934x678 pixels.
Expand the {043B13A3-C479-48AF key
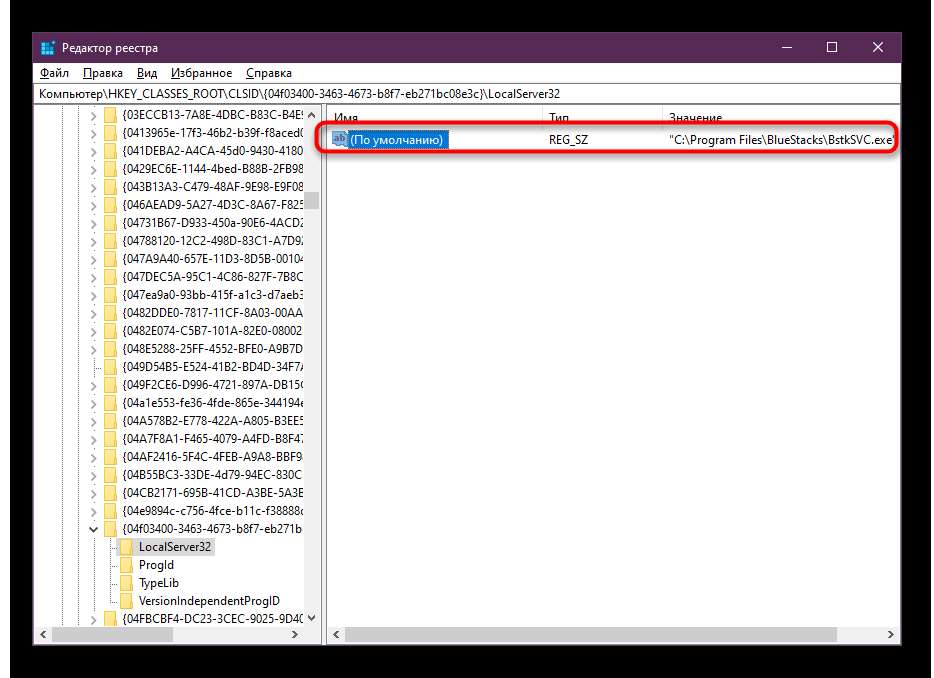point(94,188)
